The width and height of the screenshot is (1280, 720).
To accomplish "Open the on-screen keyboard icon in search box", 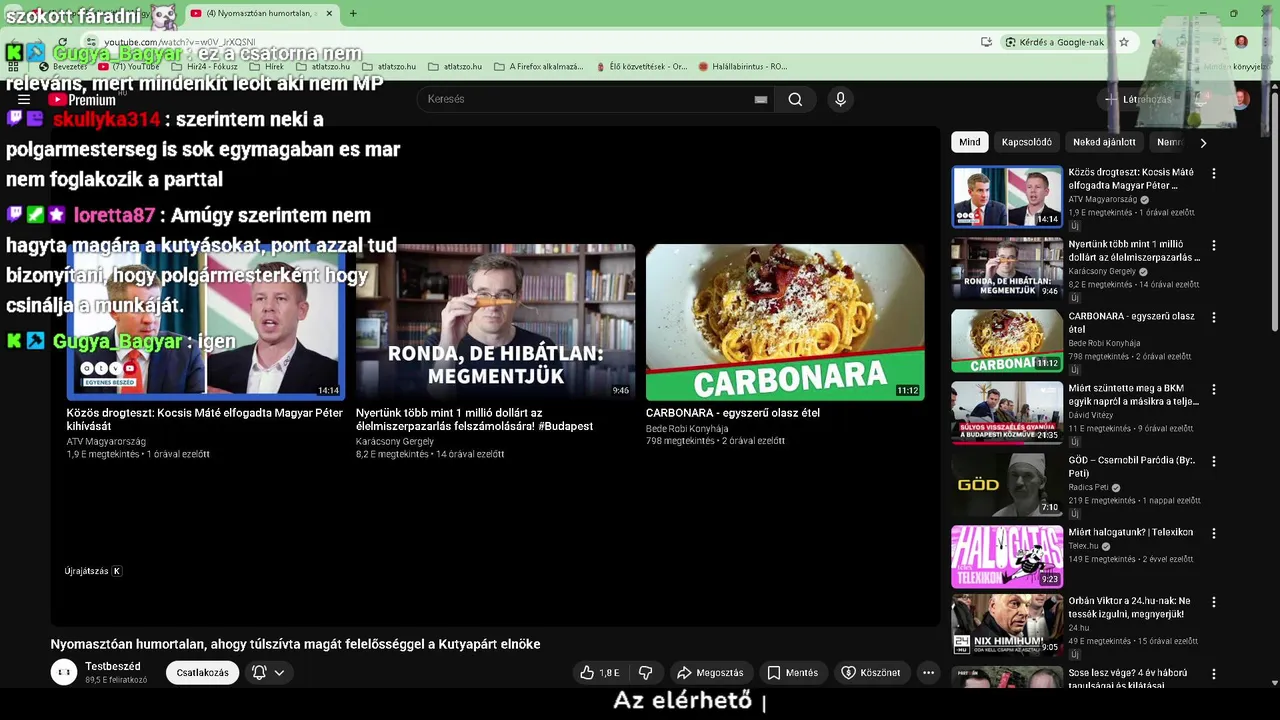I will pos(761,99).
